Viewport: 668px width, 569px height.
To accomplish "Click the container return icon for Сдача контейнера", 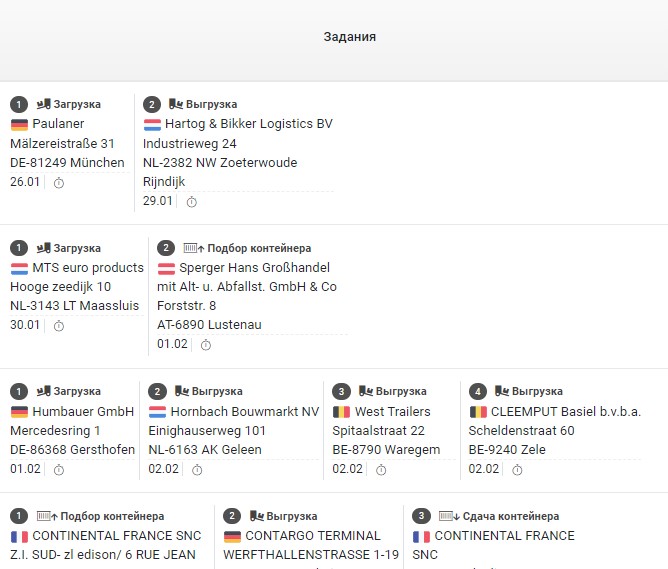I will pyautogui.click(x=449, y=516).
